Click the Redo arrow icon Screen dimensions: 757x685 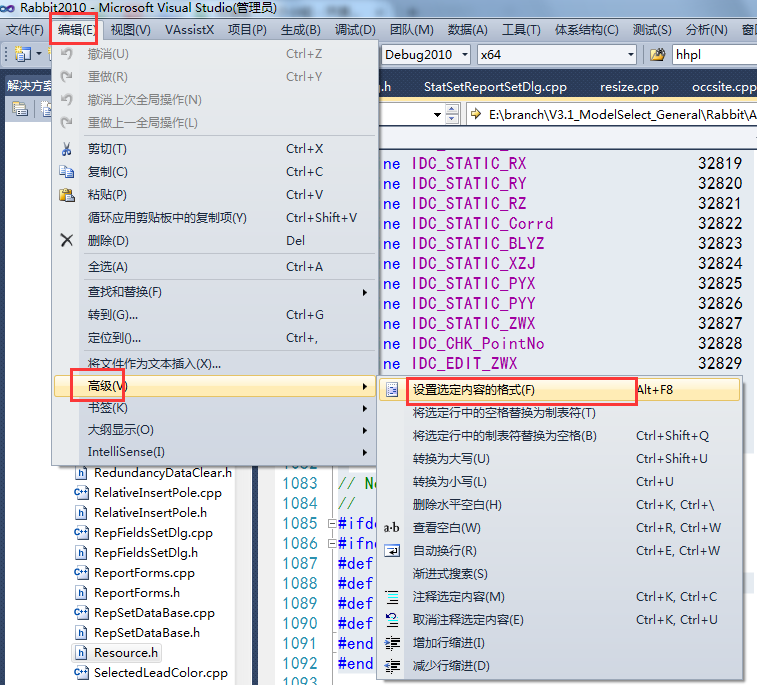point(67,77)
